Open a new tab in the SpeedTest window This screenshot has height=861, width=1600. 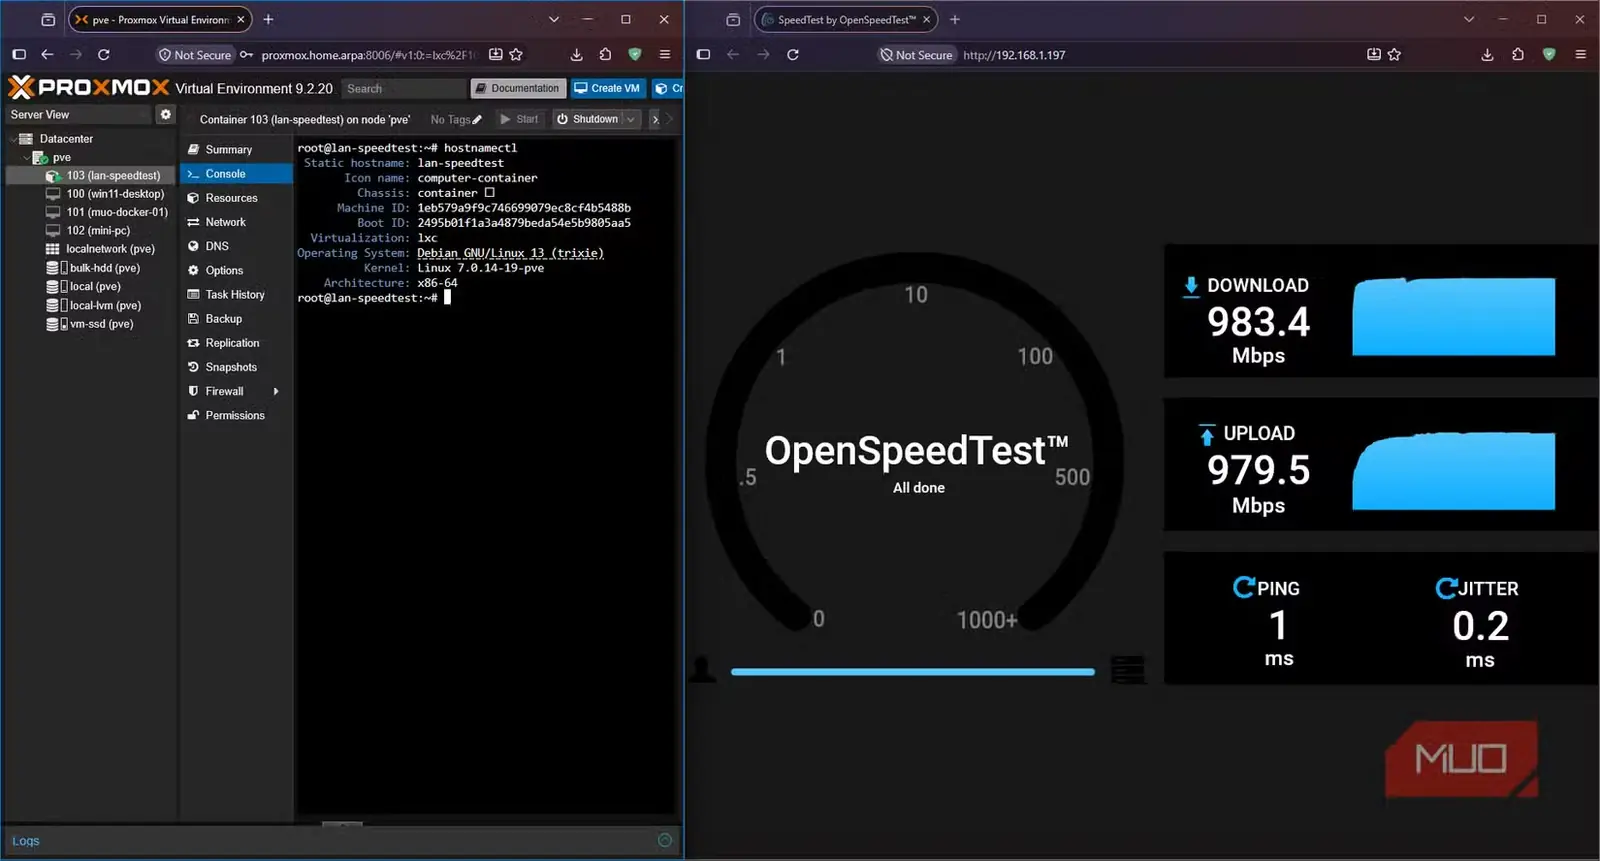[x=955, y=19]
